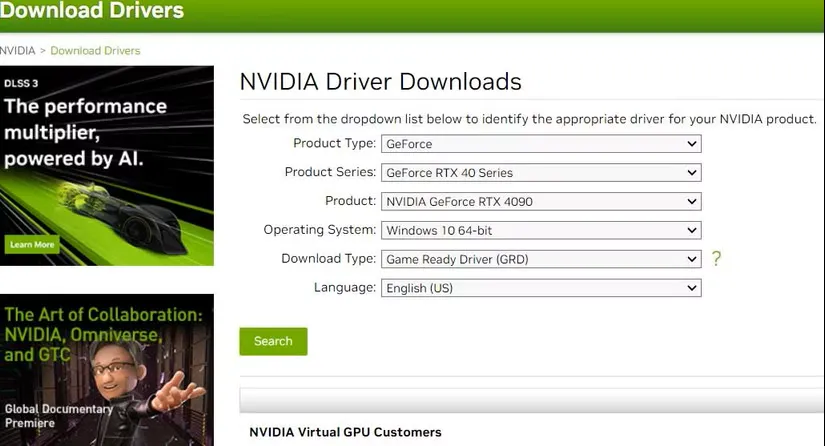Click the gray bar below Search
The image size is (825, 446).
532,400
